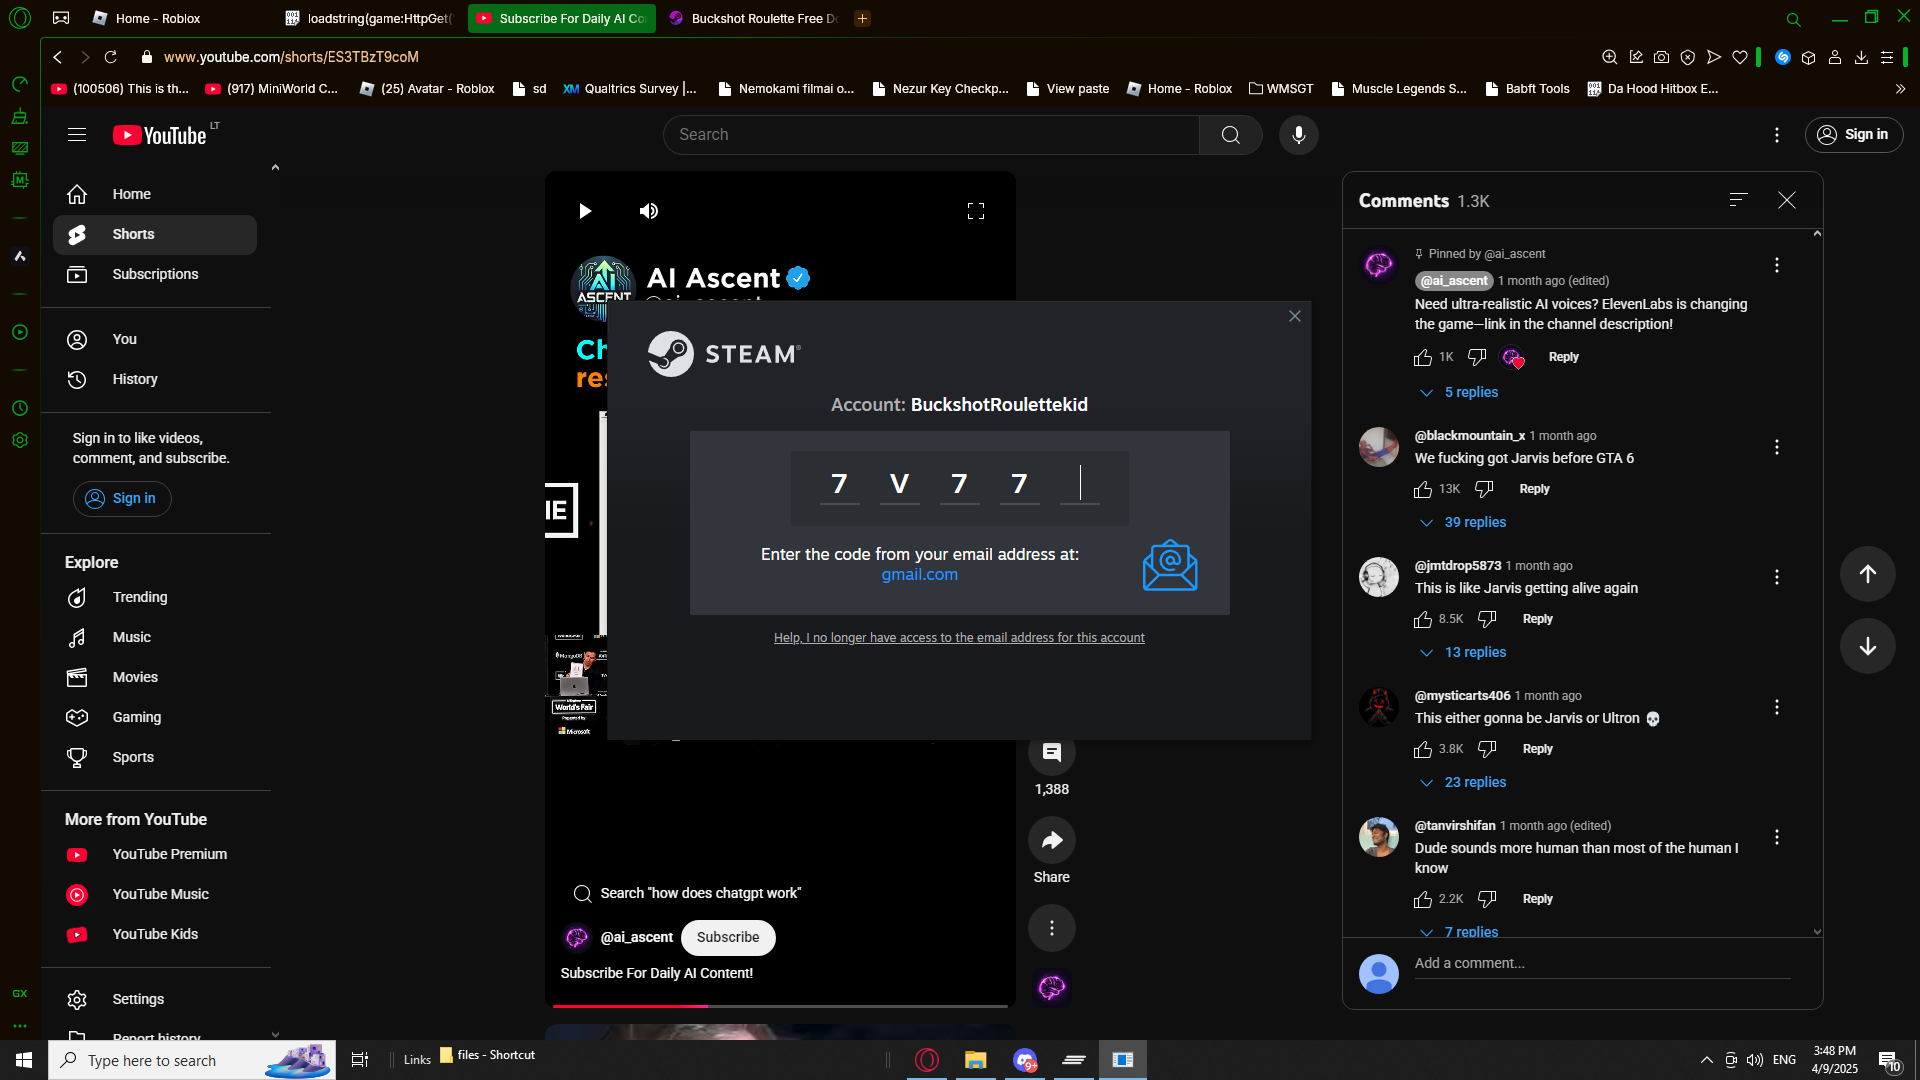Expand 39 replies under @blackmountain_x comment
Image resolution: width=1920 pixels, height=1080 pixels.
click(1463, 522)
